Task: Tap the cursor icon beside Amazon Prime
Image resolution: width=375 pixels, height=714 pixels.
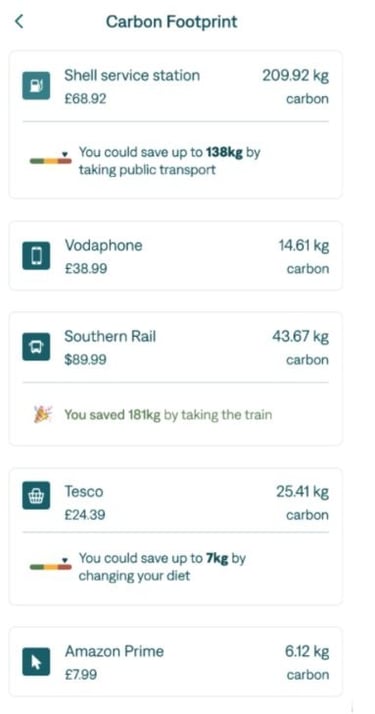Action: click(x=36, y=662)
